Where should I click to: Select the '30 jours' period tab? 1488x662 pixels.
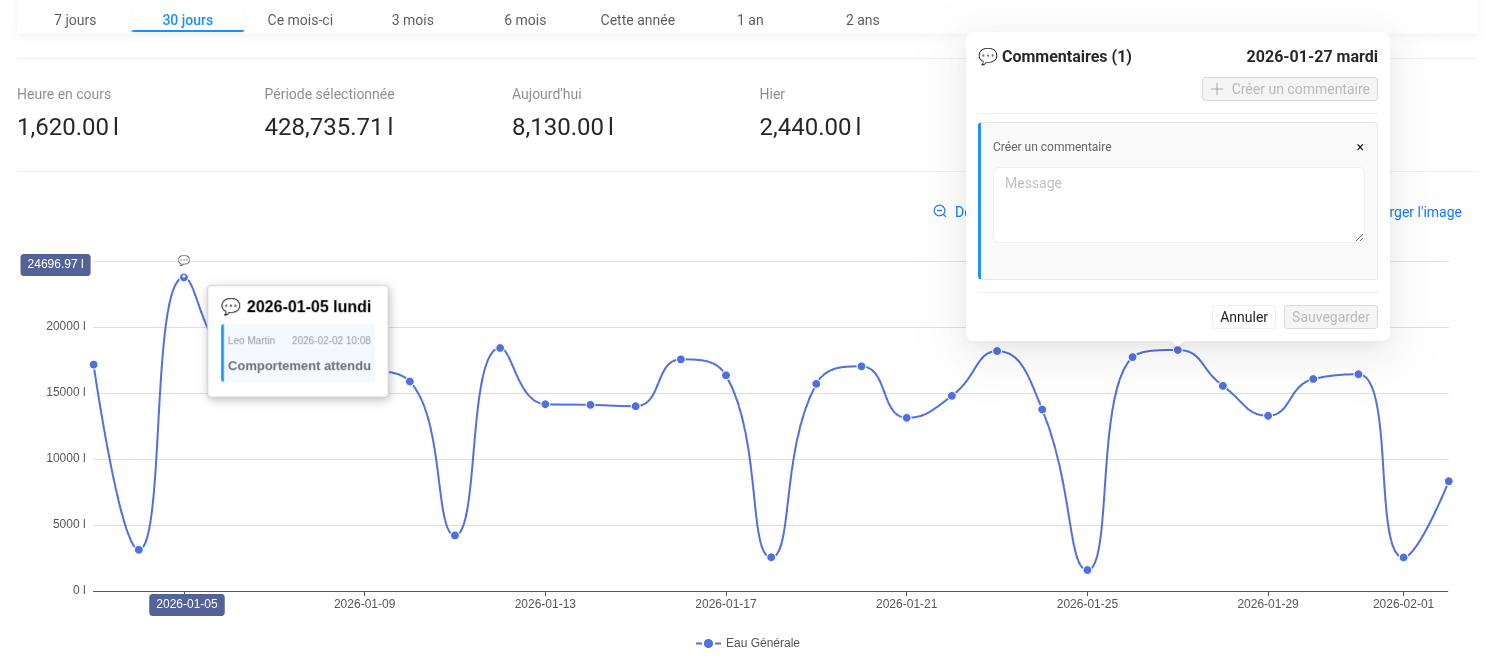pyautogui.click(x=188, y=20)
